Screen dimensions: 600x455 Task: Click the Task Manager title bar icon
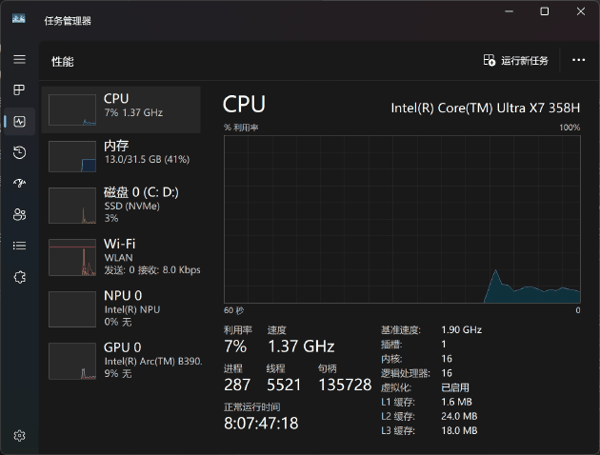[x=19, y=18]
